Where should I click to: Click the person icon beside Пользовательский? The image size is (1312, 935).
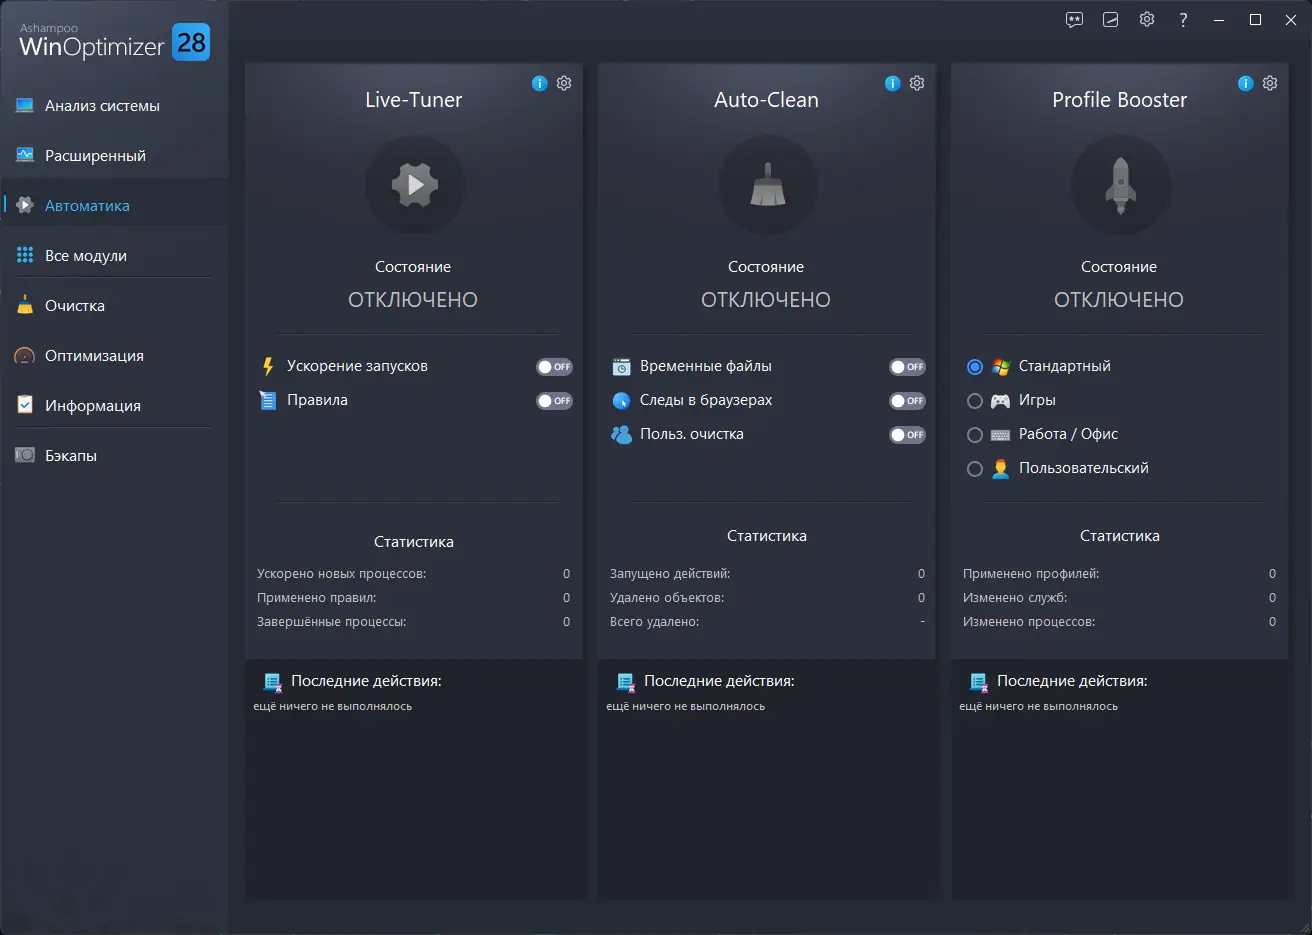1000,469
